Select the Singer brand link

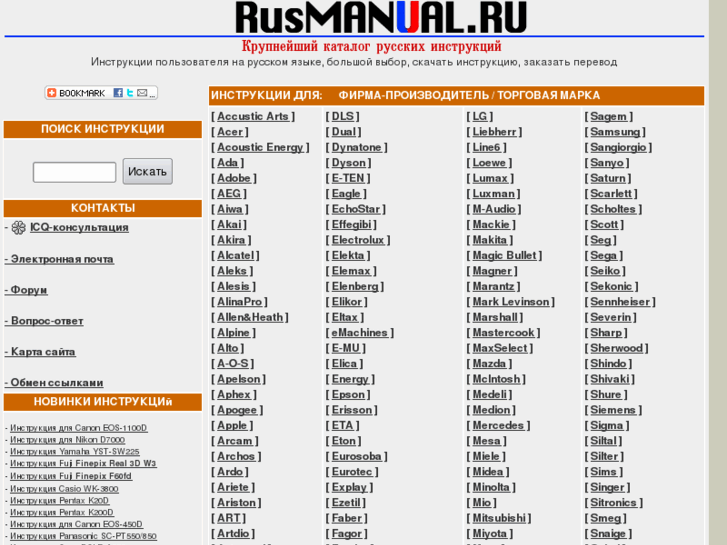point(607,487)
